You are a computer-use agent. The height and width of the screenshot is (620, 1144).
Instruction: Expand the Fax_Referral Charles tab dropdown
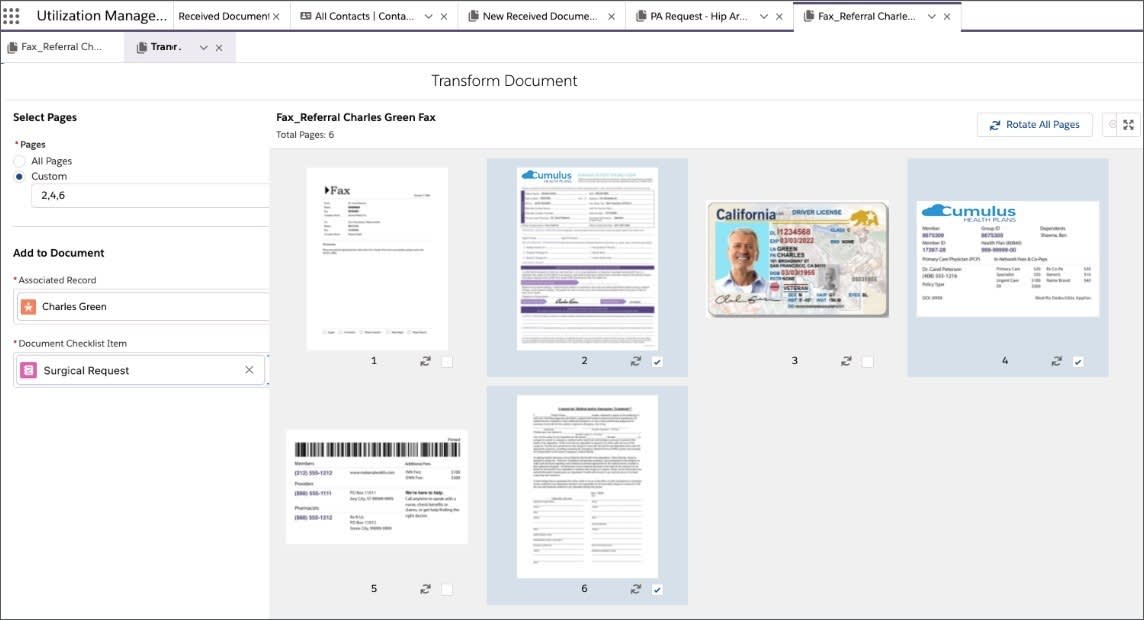pyautogui.click(x=932, y=16)
